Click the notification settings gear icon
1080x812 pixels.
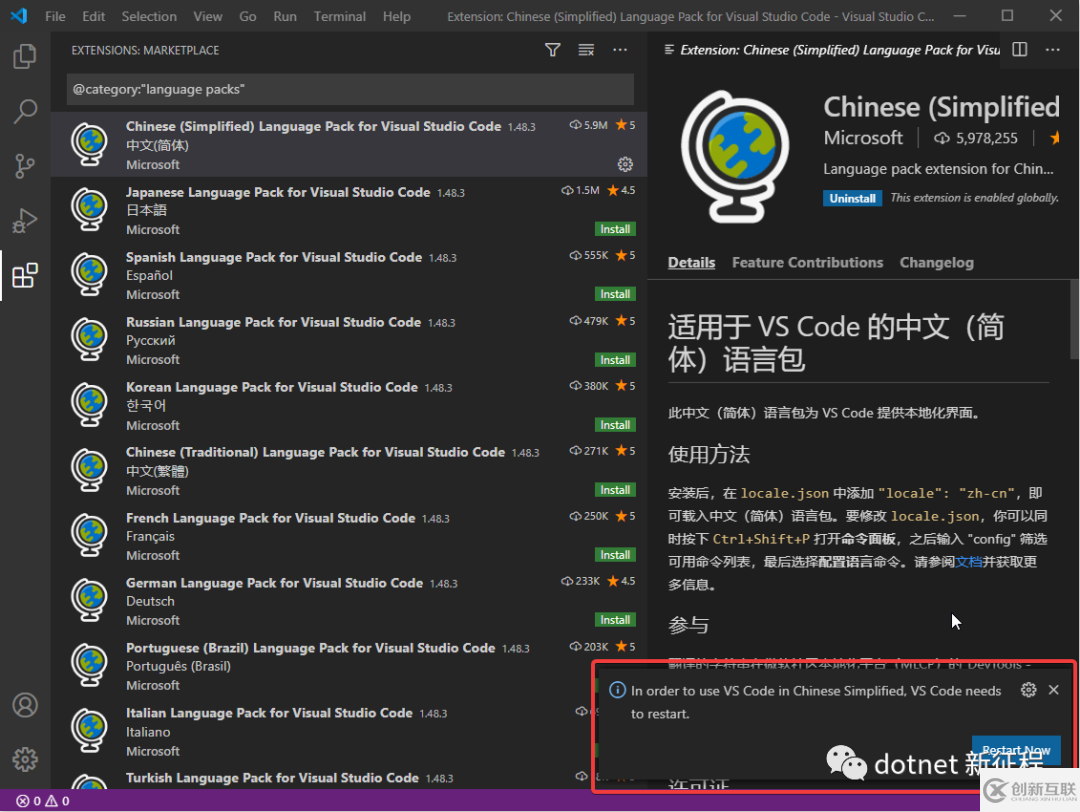point(1028,690)
